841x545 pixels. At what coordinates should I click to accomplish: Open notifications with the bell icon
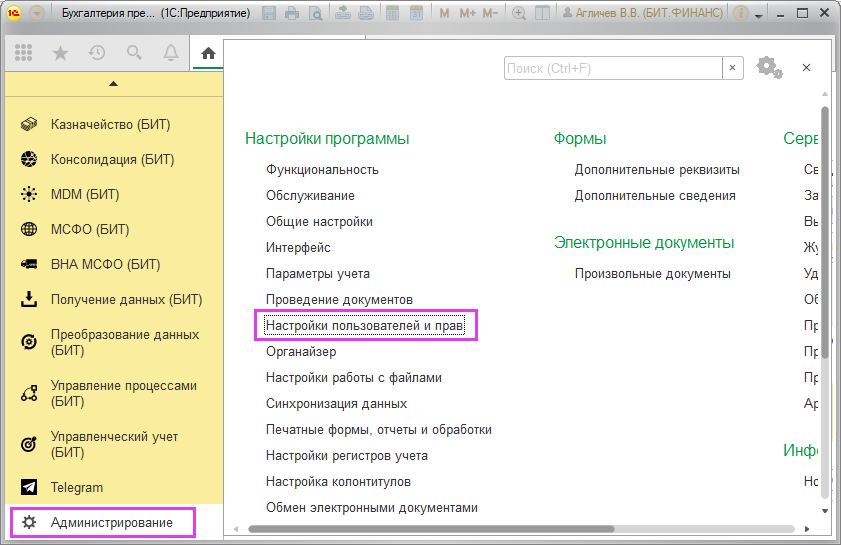click(171, 54)
